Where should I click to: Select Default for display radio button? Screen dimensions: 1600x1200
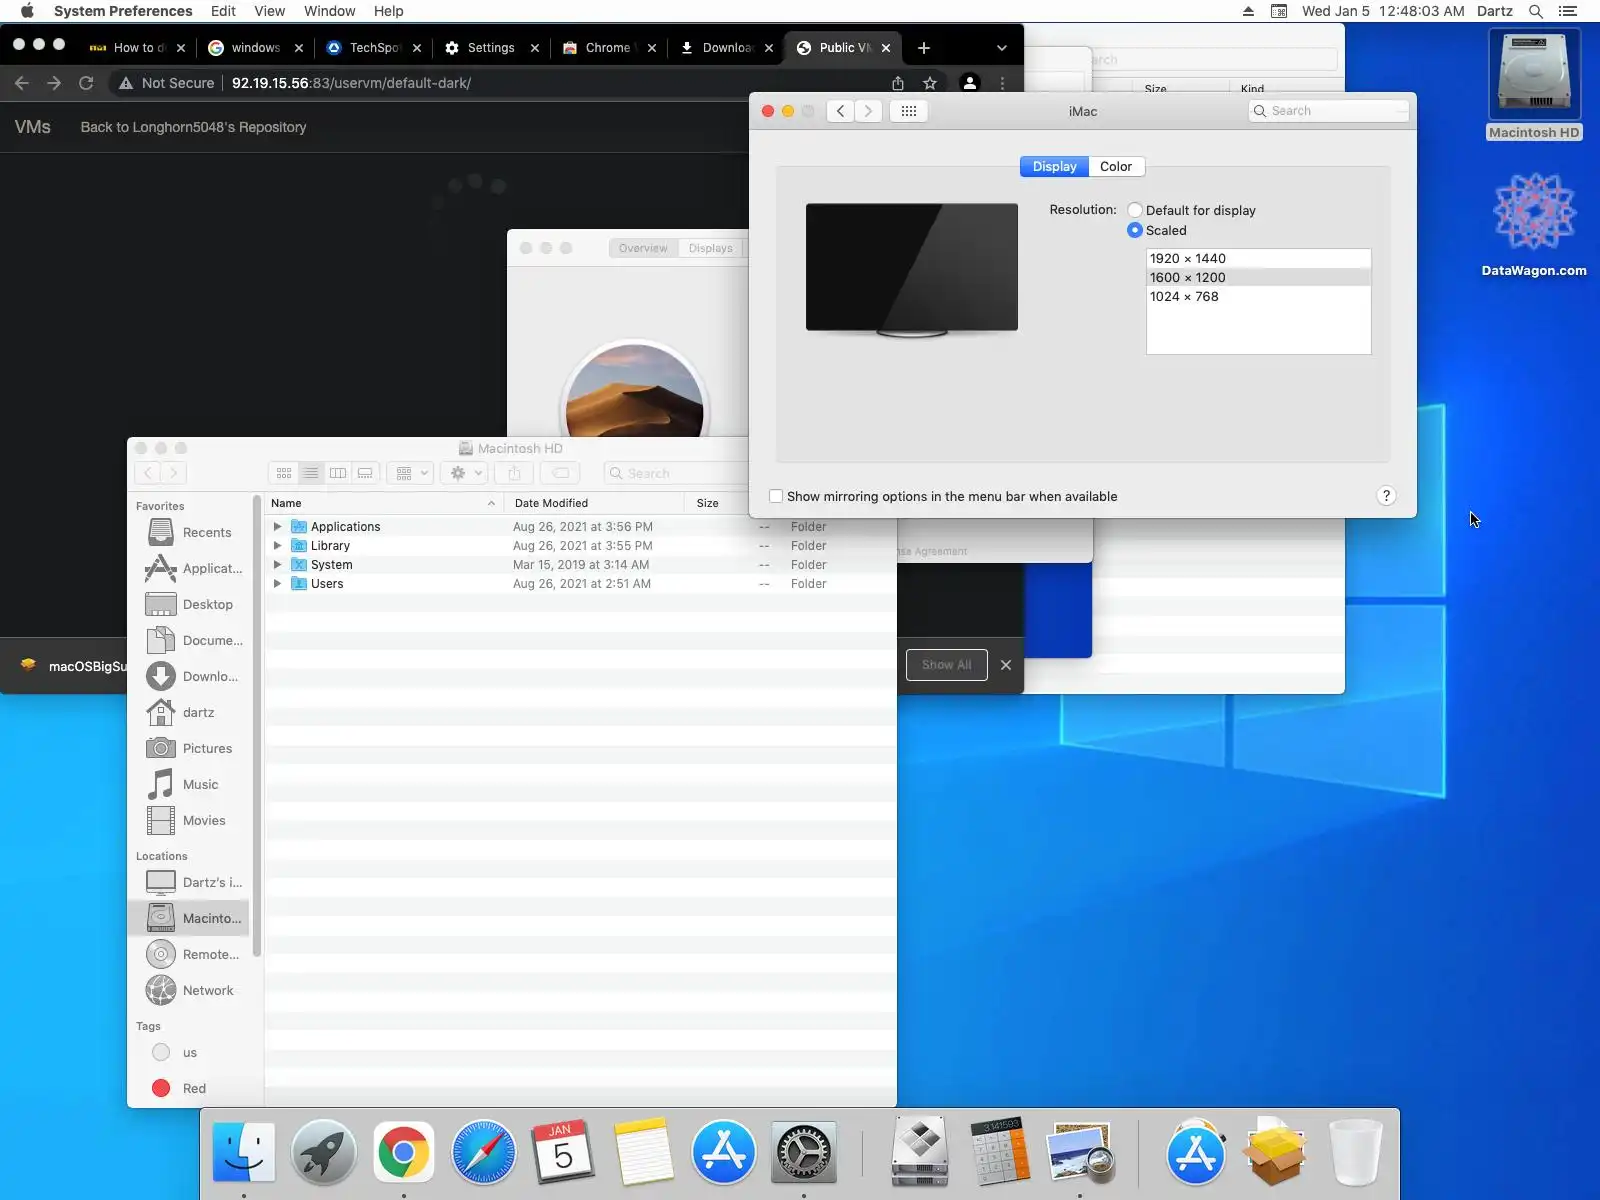point(1135,210)
